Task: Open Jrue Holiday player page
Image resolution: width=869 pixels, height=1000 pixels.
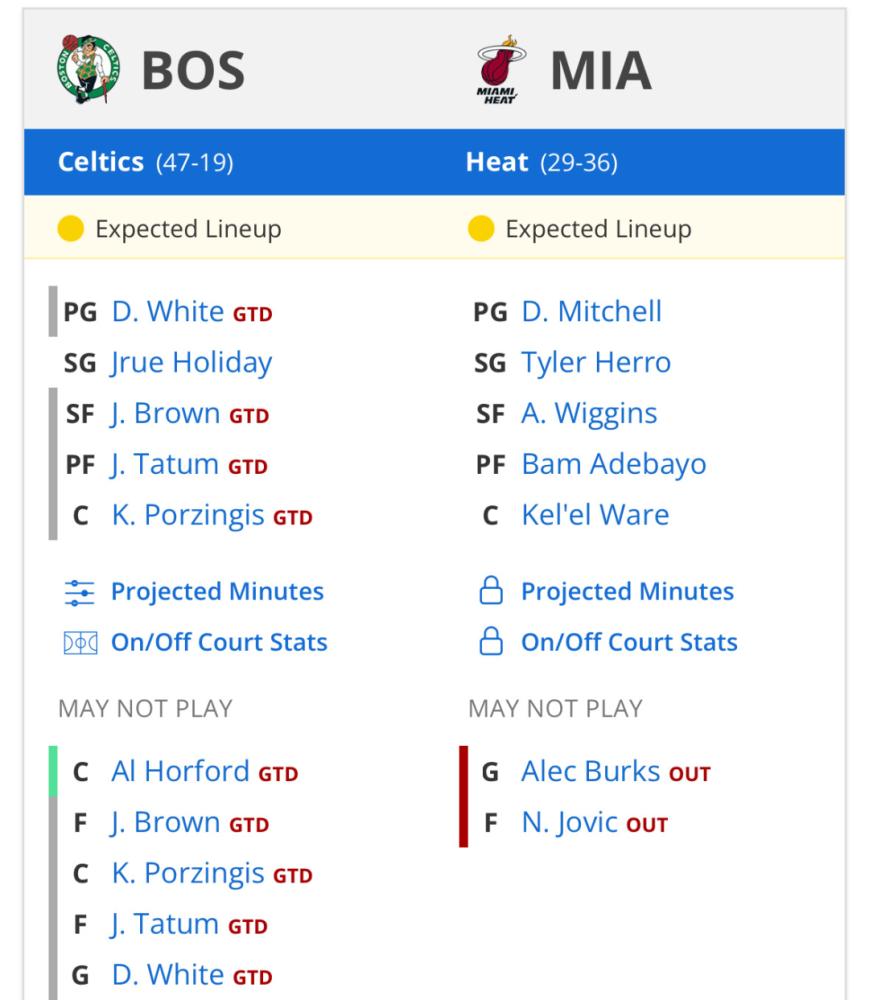Action: coord(191,362)
